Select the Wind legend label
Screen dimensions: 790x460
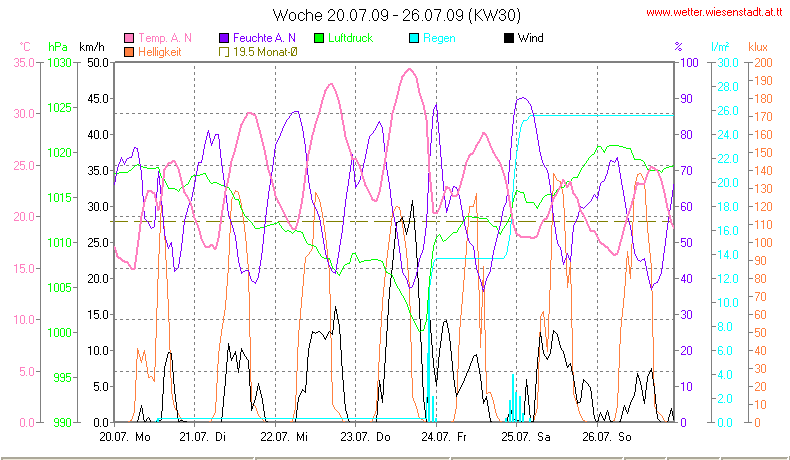tap(531, 38)
